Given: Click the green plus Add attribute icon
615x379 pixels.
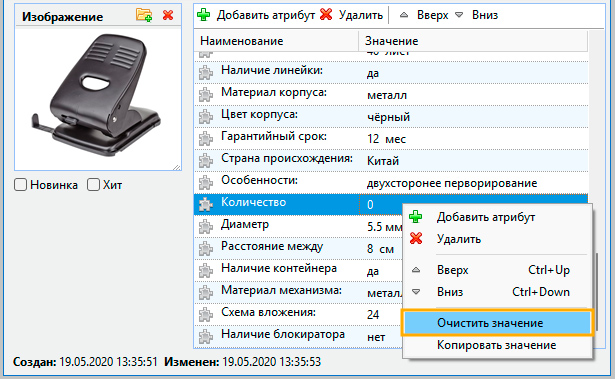Looking at the screenshot, I should click(204, 15).
